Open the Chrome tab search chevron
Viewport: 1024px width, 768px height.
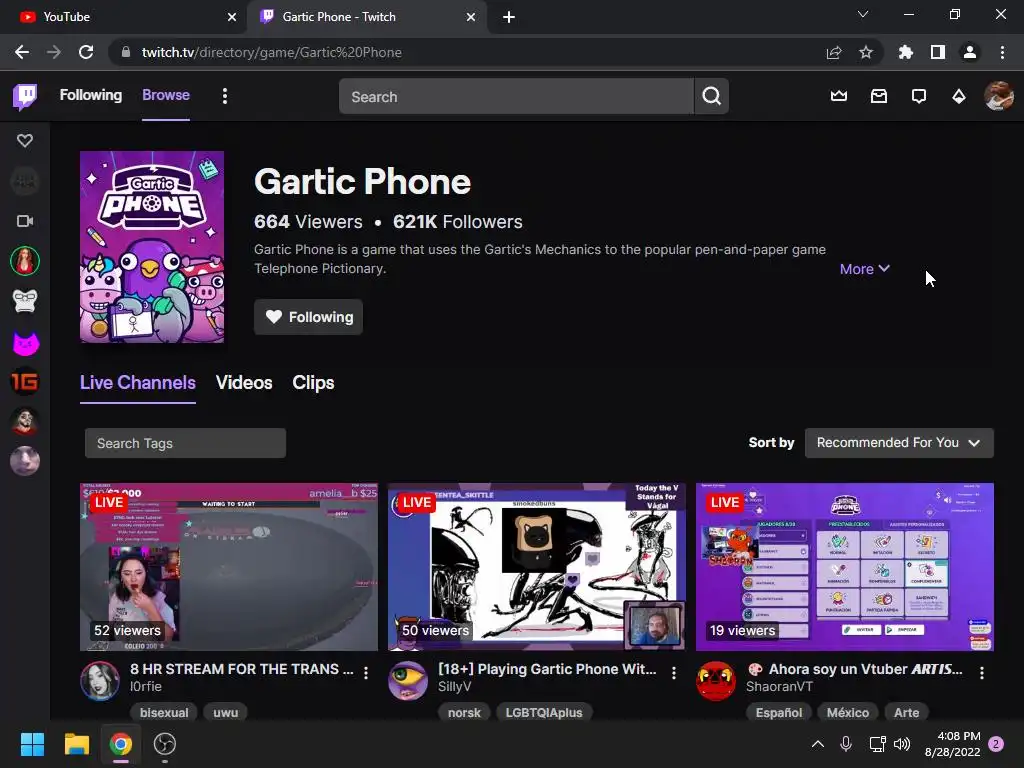863,14
